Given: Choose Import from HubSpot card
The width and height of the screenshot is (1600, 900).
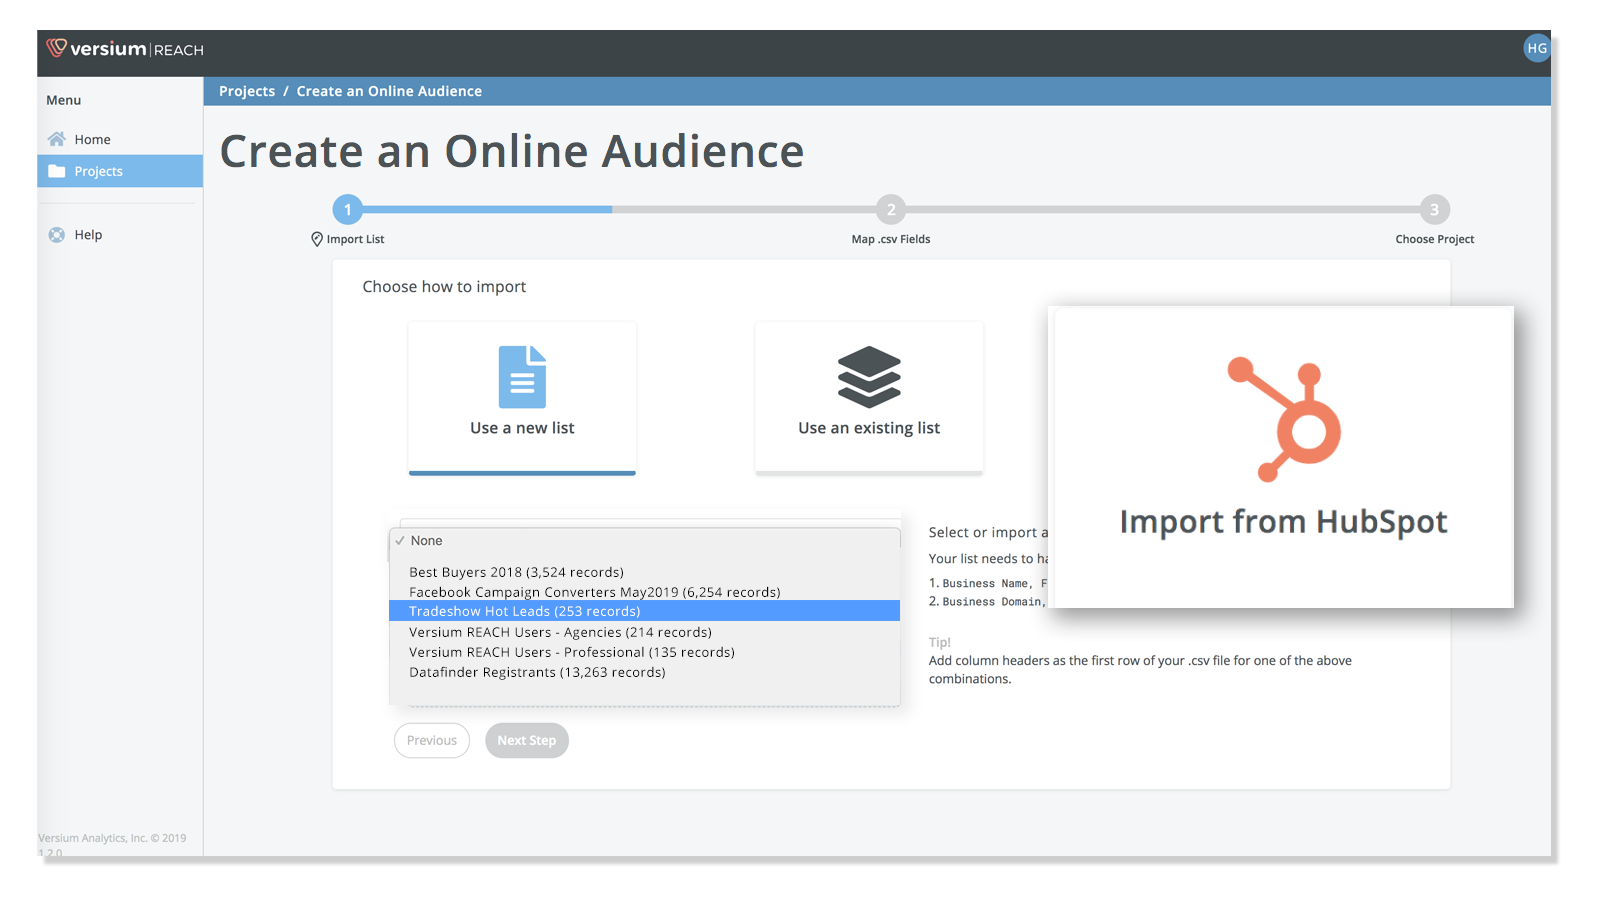Looking at the screenshot, I should [1281, 457].
